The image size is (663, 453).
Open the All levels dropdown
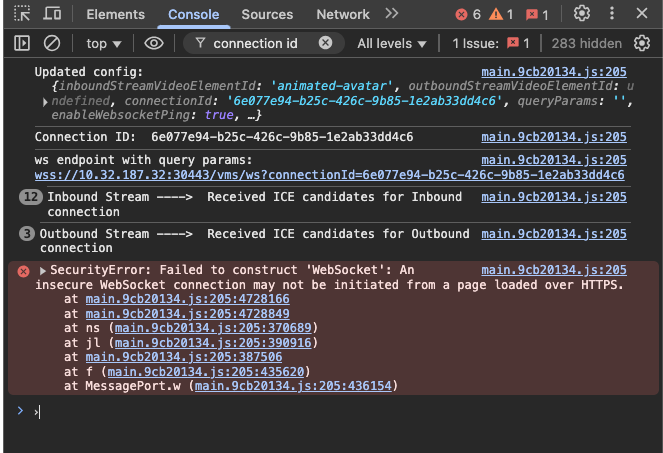tap(392, 44)
